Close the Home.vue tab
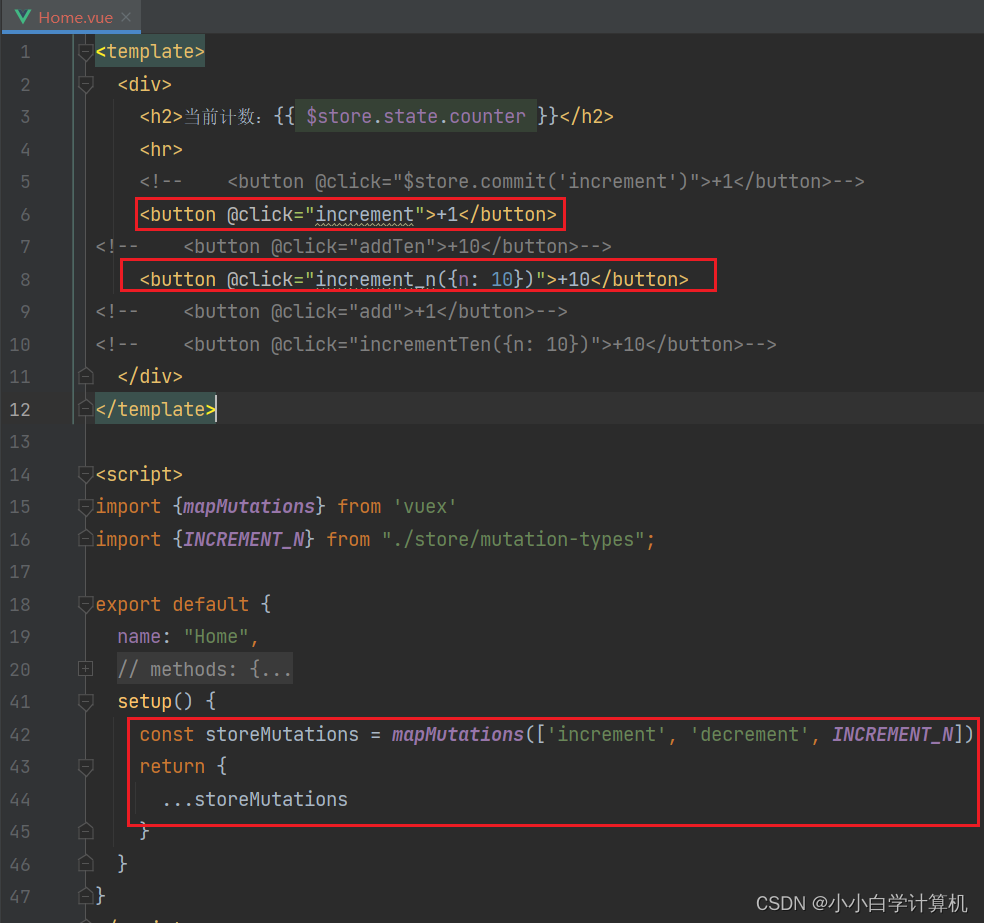 [x=126, y=17]
